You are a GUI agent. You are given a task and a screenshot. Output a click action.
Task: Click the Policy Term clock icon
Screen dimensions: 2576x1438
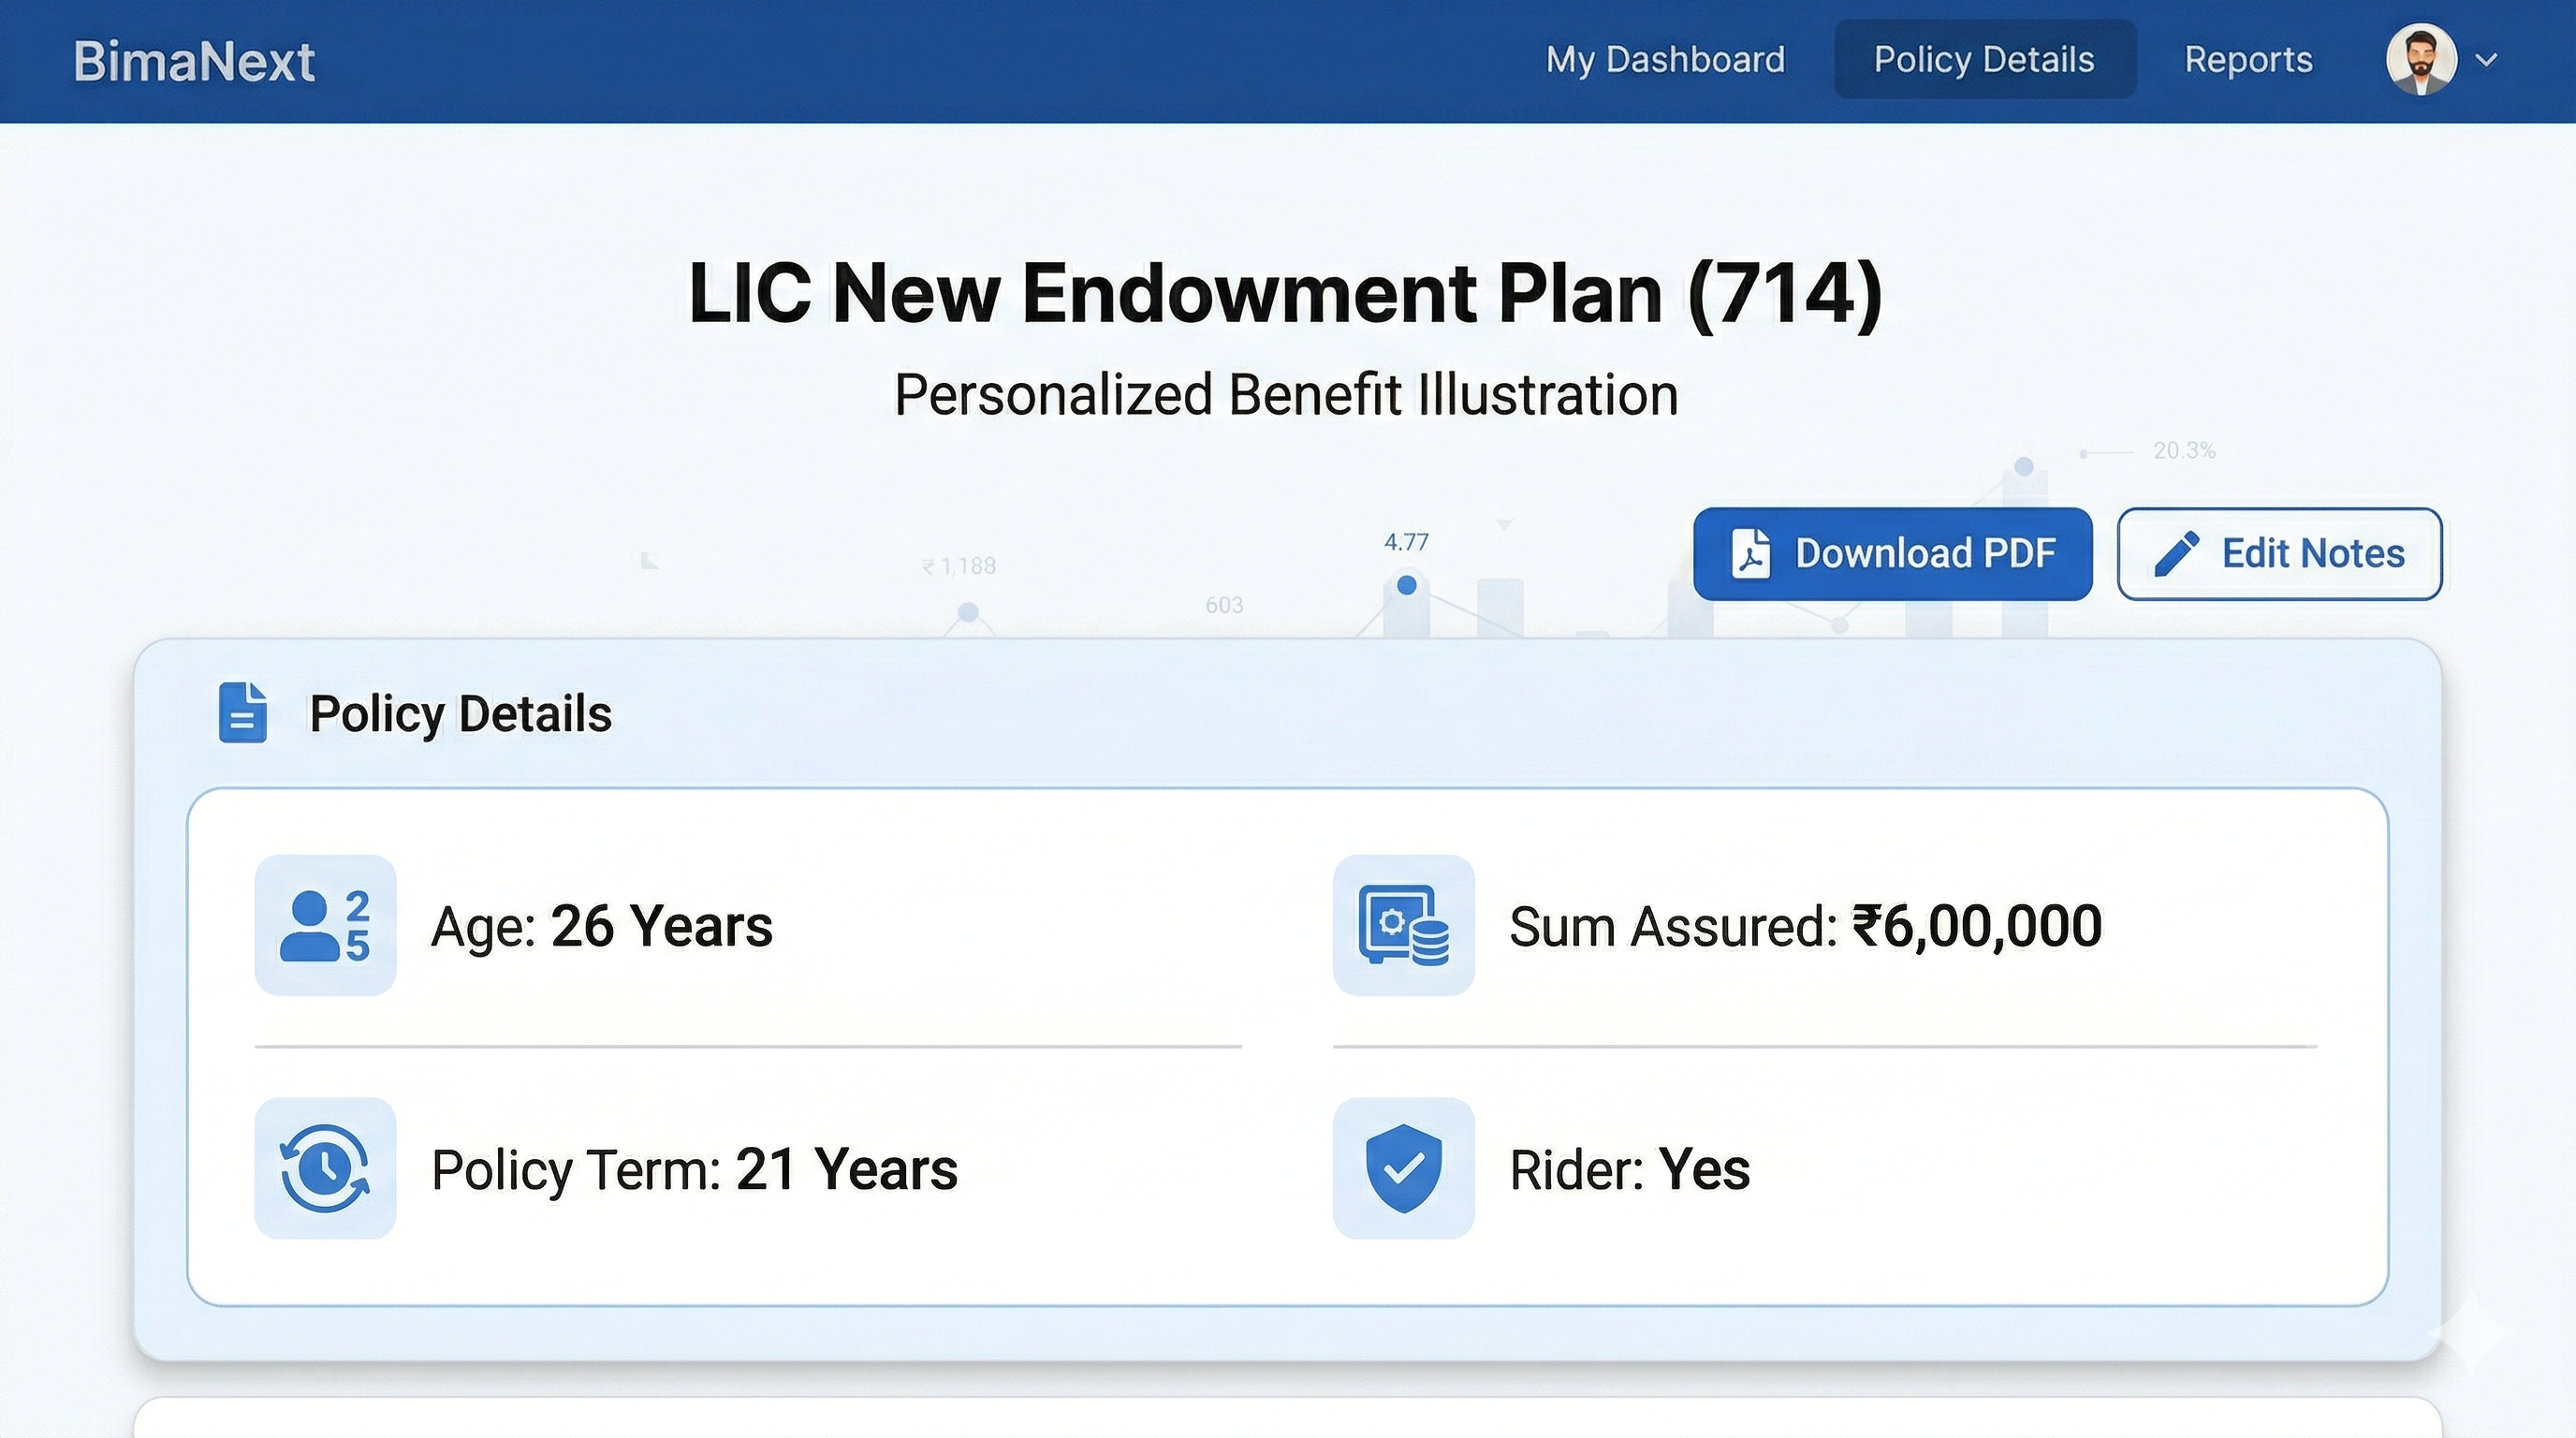(325, 1168)
